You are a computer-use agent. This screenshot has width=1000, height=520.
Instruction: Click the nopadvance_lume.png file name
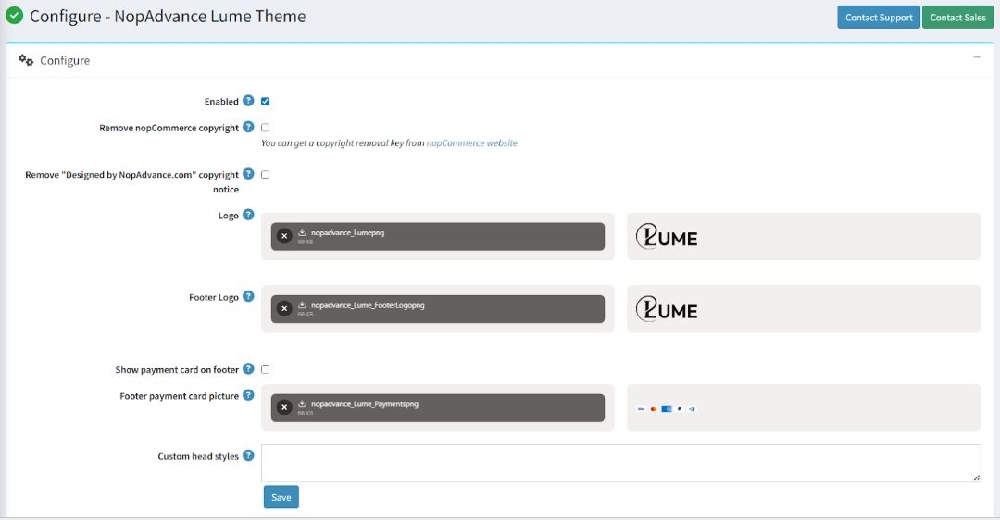click(x=348, y=233)
